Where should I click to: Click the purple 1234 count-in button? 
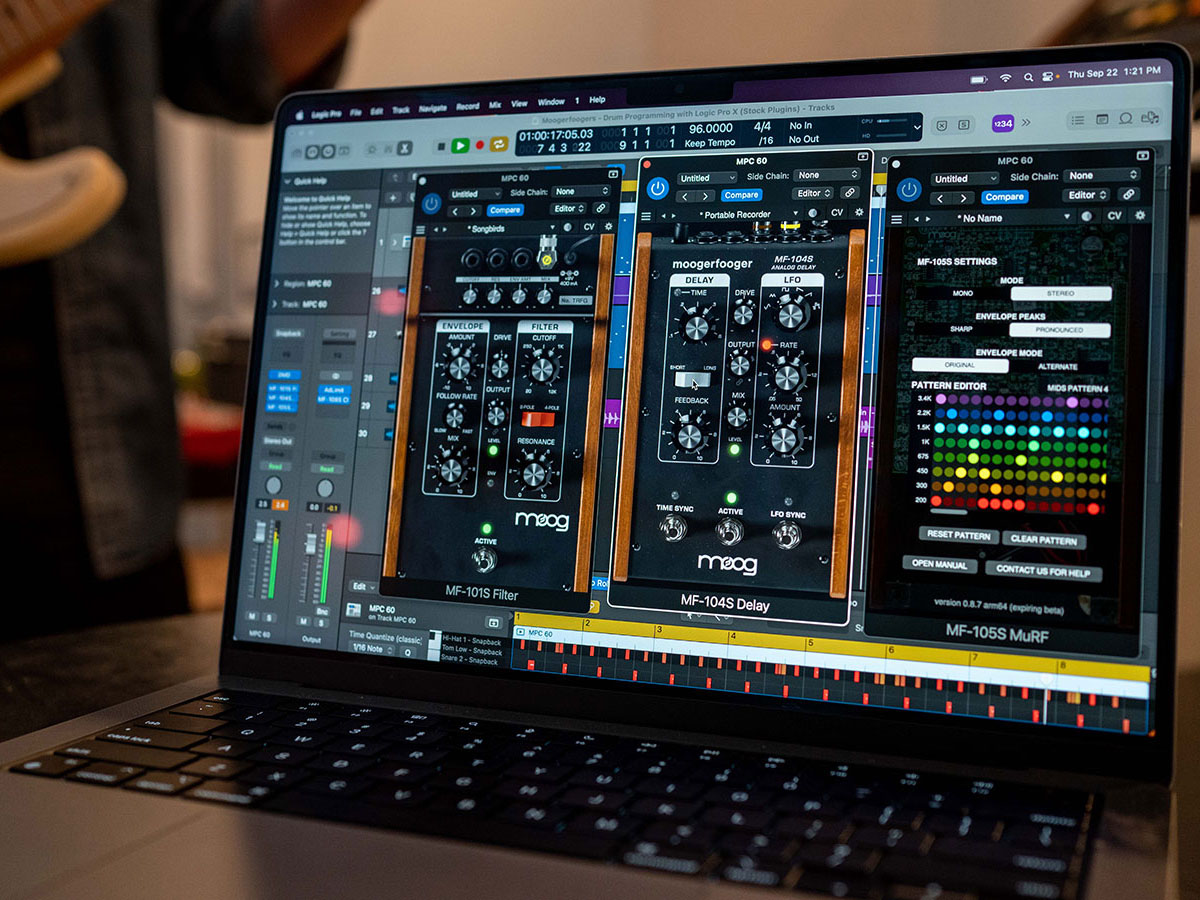[1003, 123]
